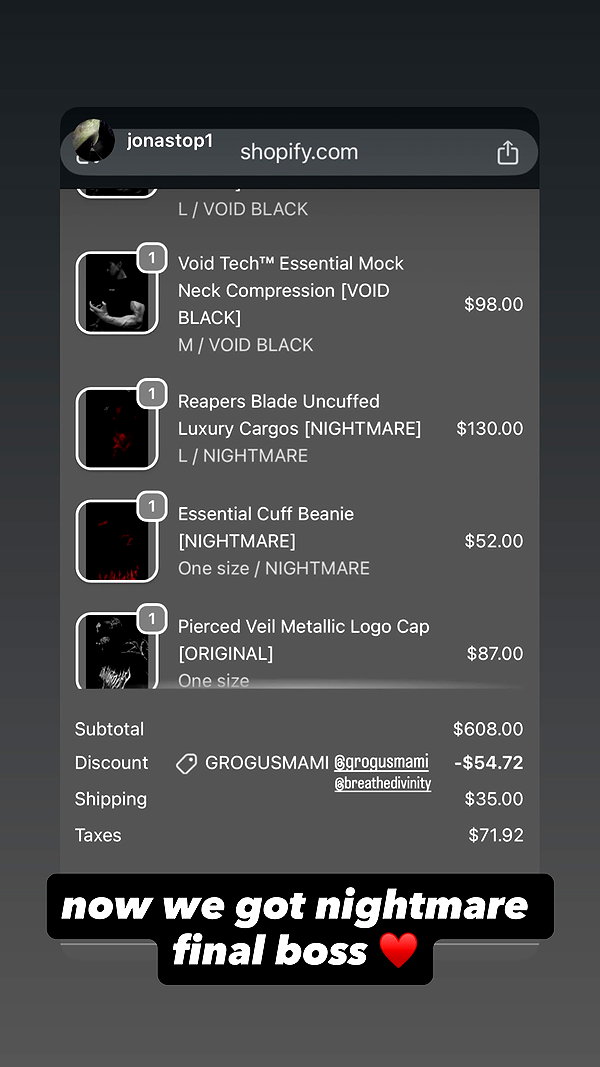Tap the quantity badge on the Cargos item
This screenshot has width=600, height=1067.
152,393
